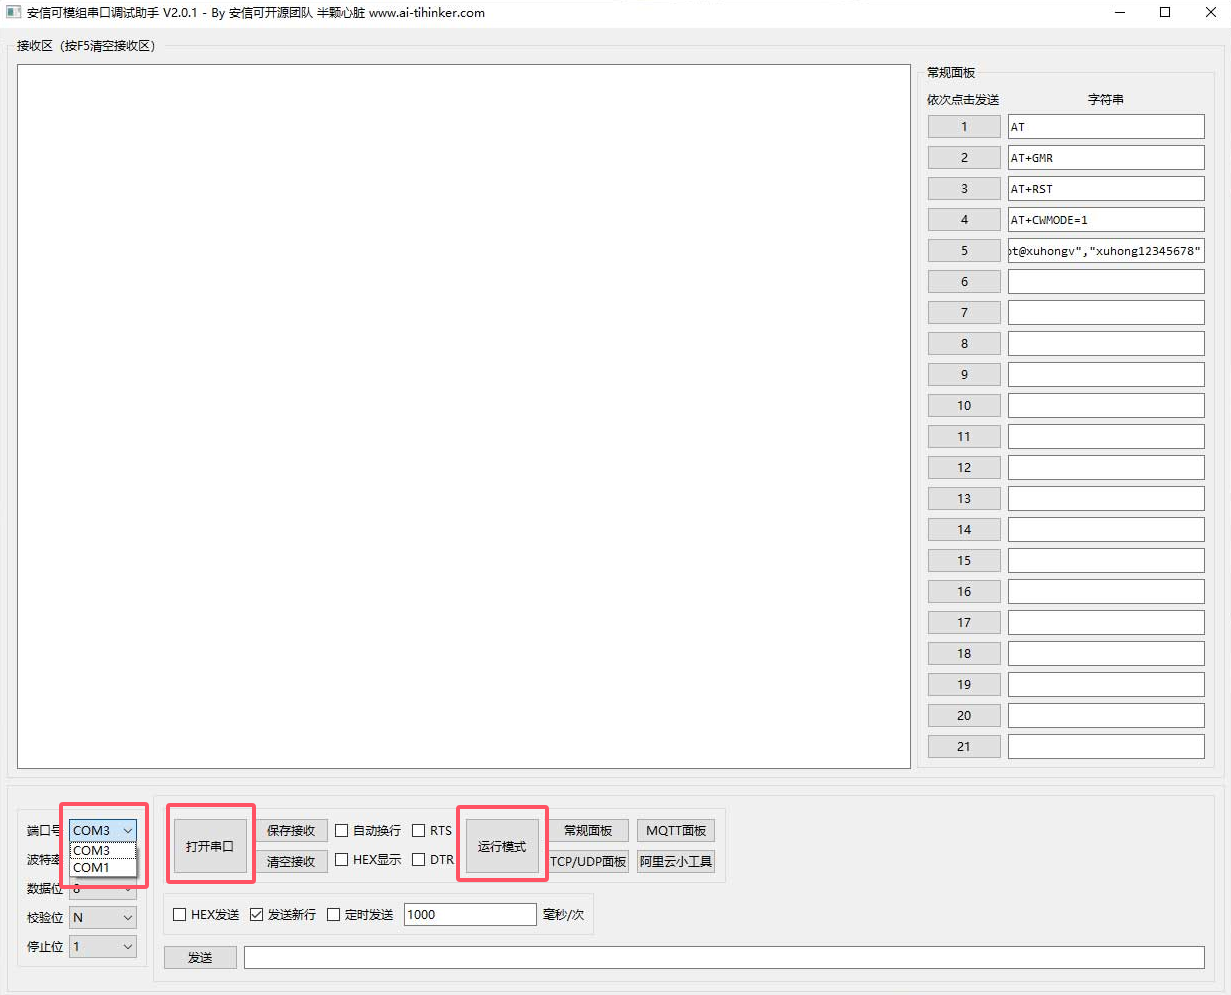Switch to the MQTT面板 panel
Viewport: 1231px width, 995px height.
[x=676, y=830]
